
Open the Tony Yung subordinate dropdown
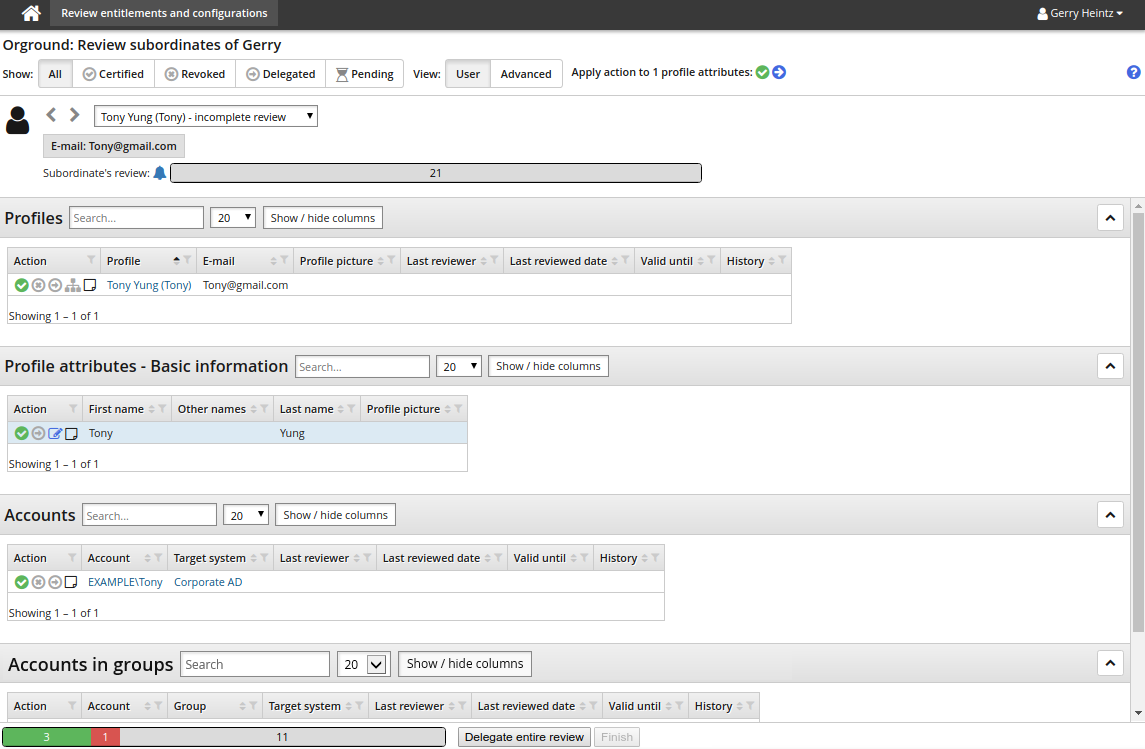pyautogui.click(x=206, y=117)
